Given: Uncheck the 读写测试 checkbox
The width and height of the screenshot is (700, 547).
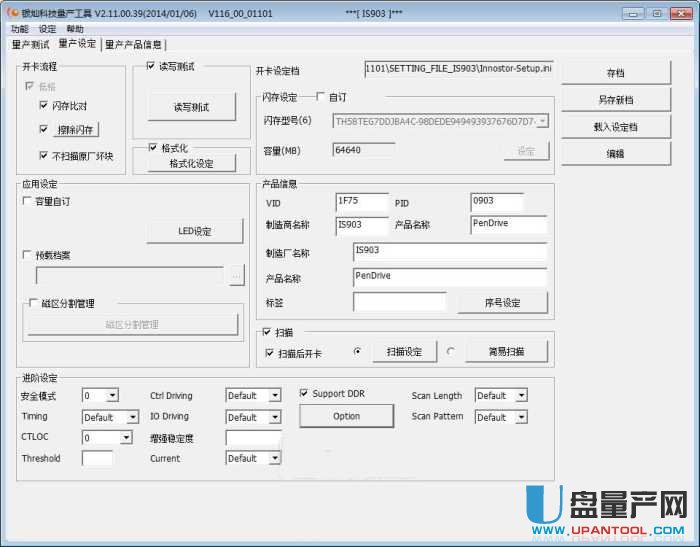Looking at the screenshot, I should click(x=151, y=66).
